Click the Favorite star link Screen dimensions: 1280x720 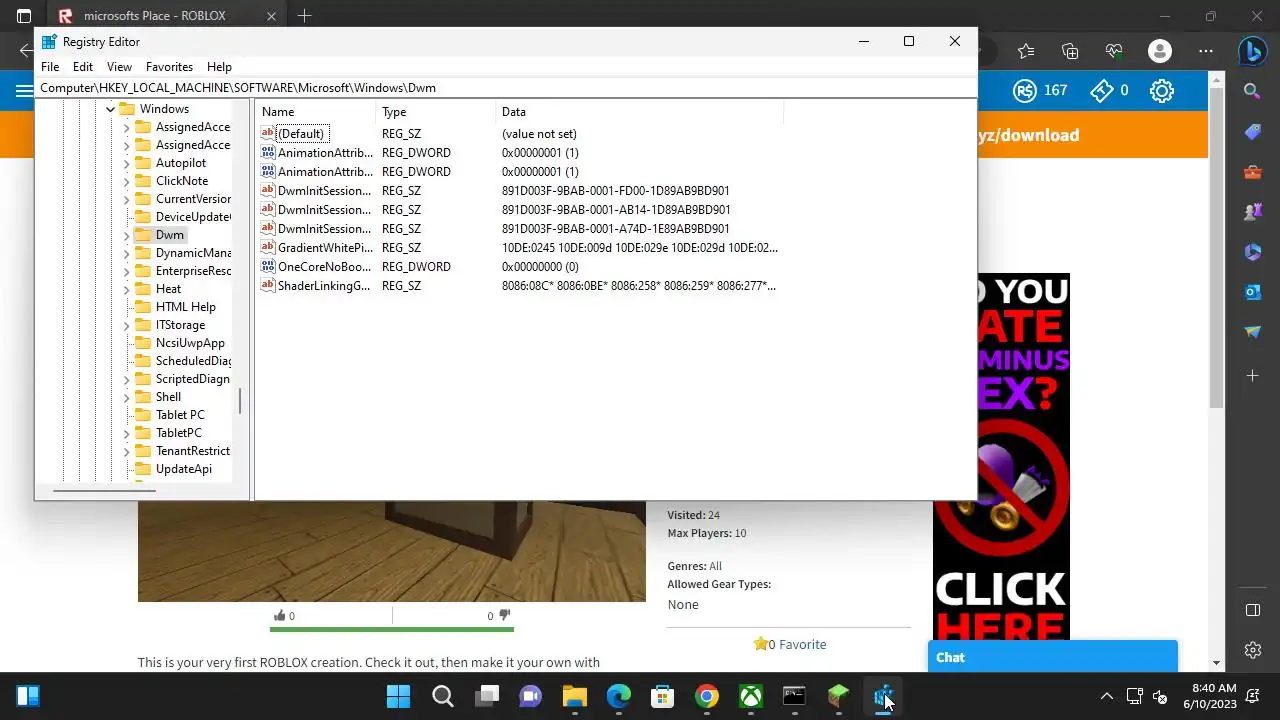(x=790, y=644)
